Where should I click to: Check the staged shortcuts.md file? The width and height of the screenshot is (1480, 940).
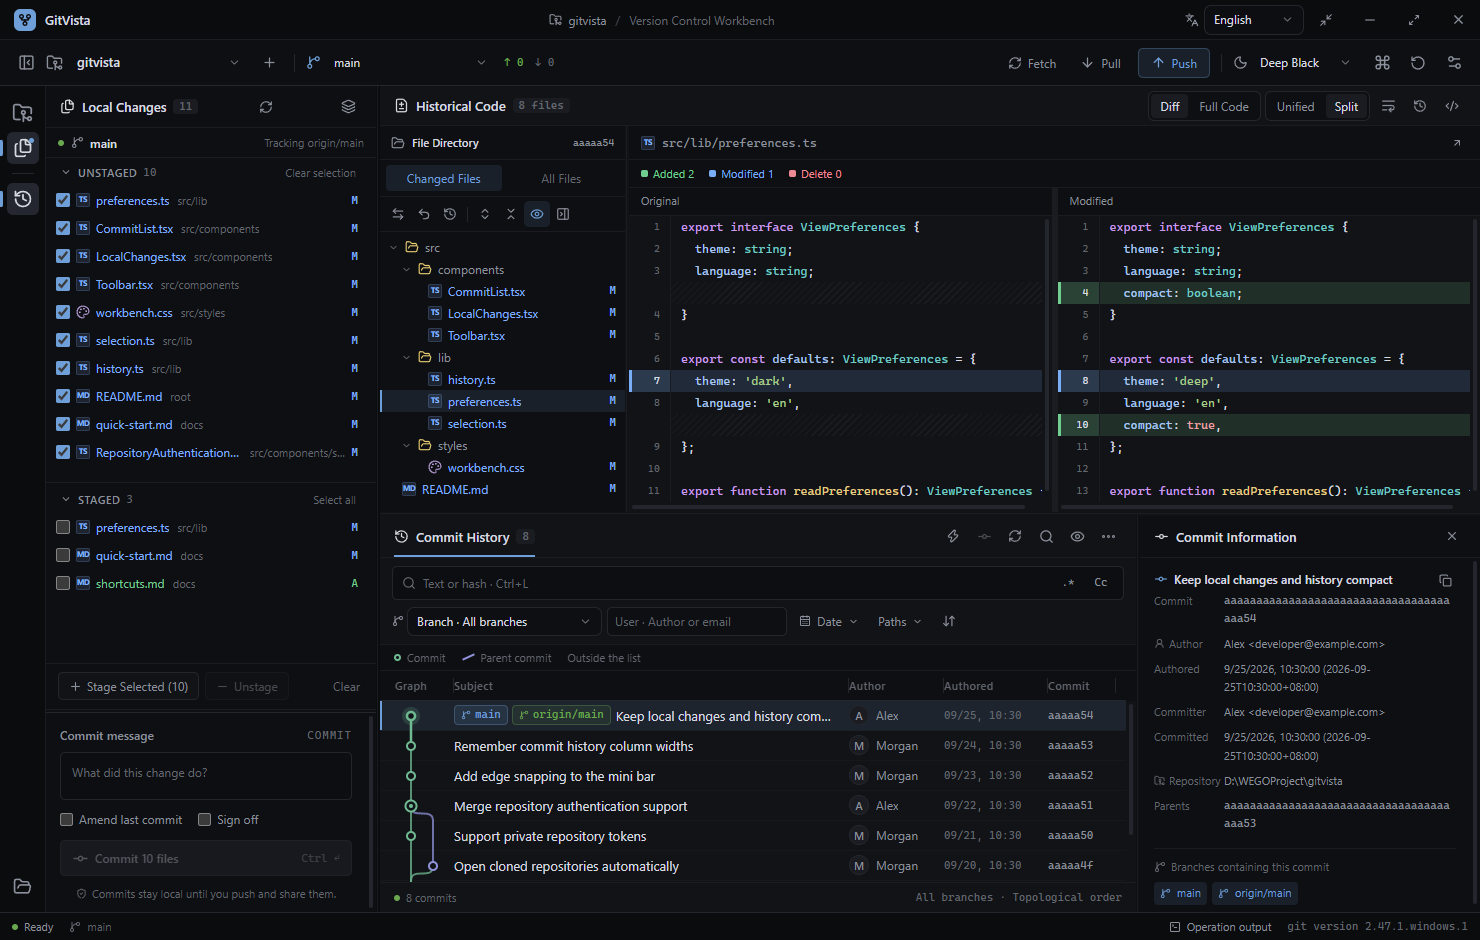pyautogui.click(x=63, y=584)
